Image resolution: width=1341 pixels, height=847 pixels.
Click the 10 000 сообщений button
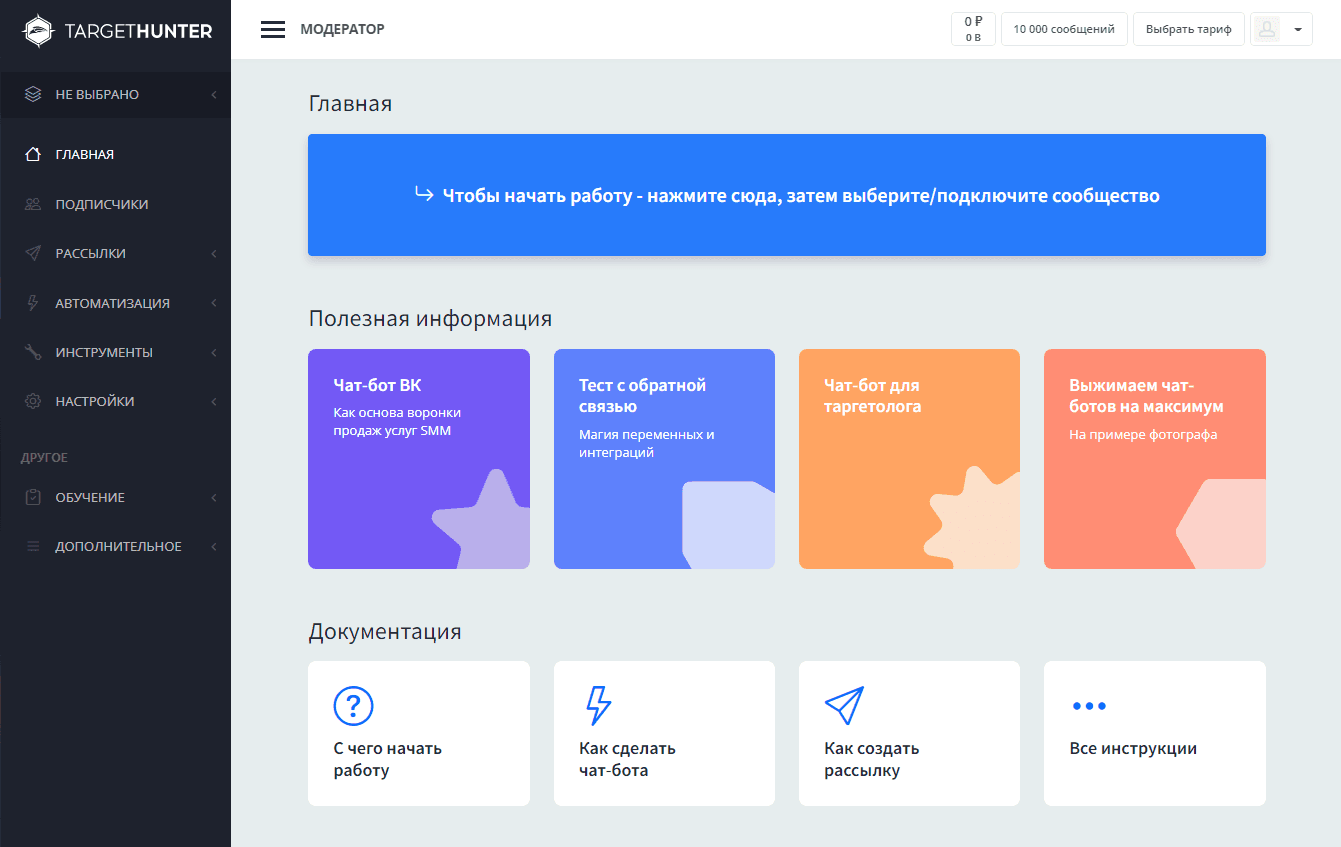click(x=1064, y=30)
